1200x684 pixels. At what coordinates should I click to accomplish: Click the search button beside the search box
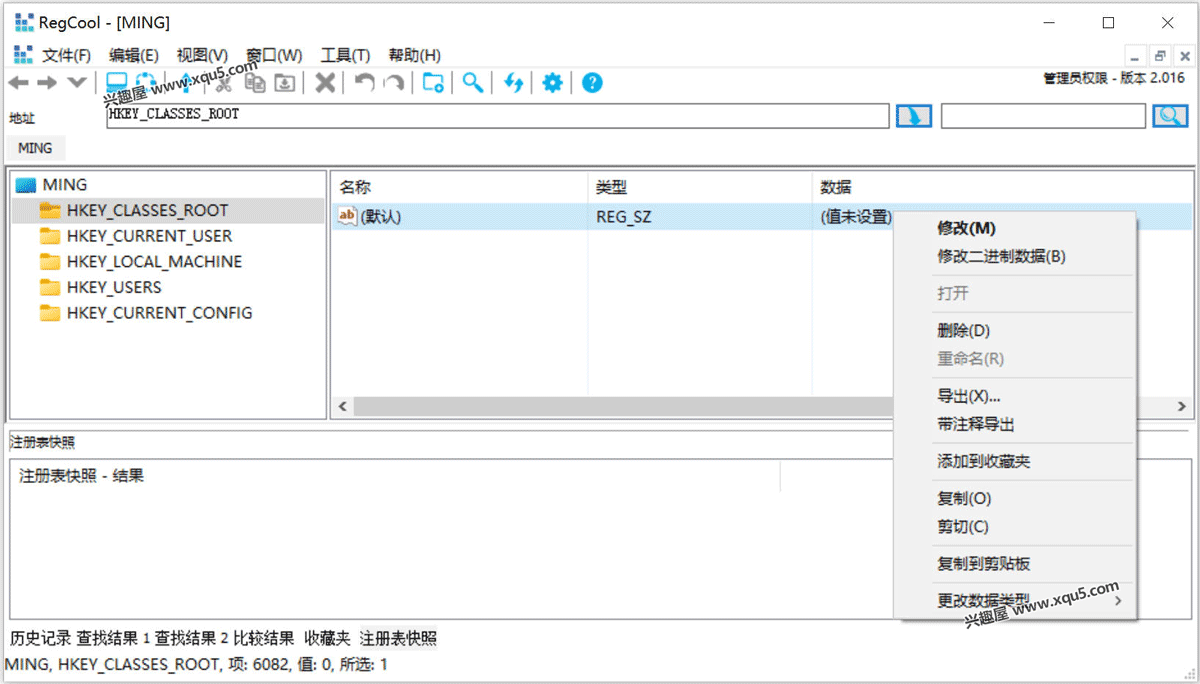tap(1170, 116)
